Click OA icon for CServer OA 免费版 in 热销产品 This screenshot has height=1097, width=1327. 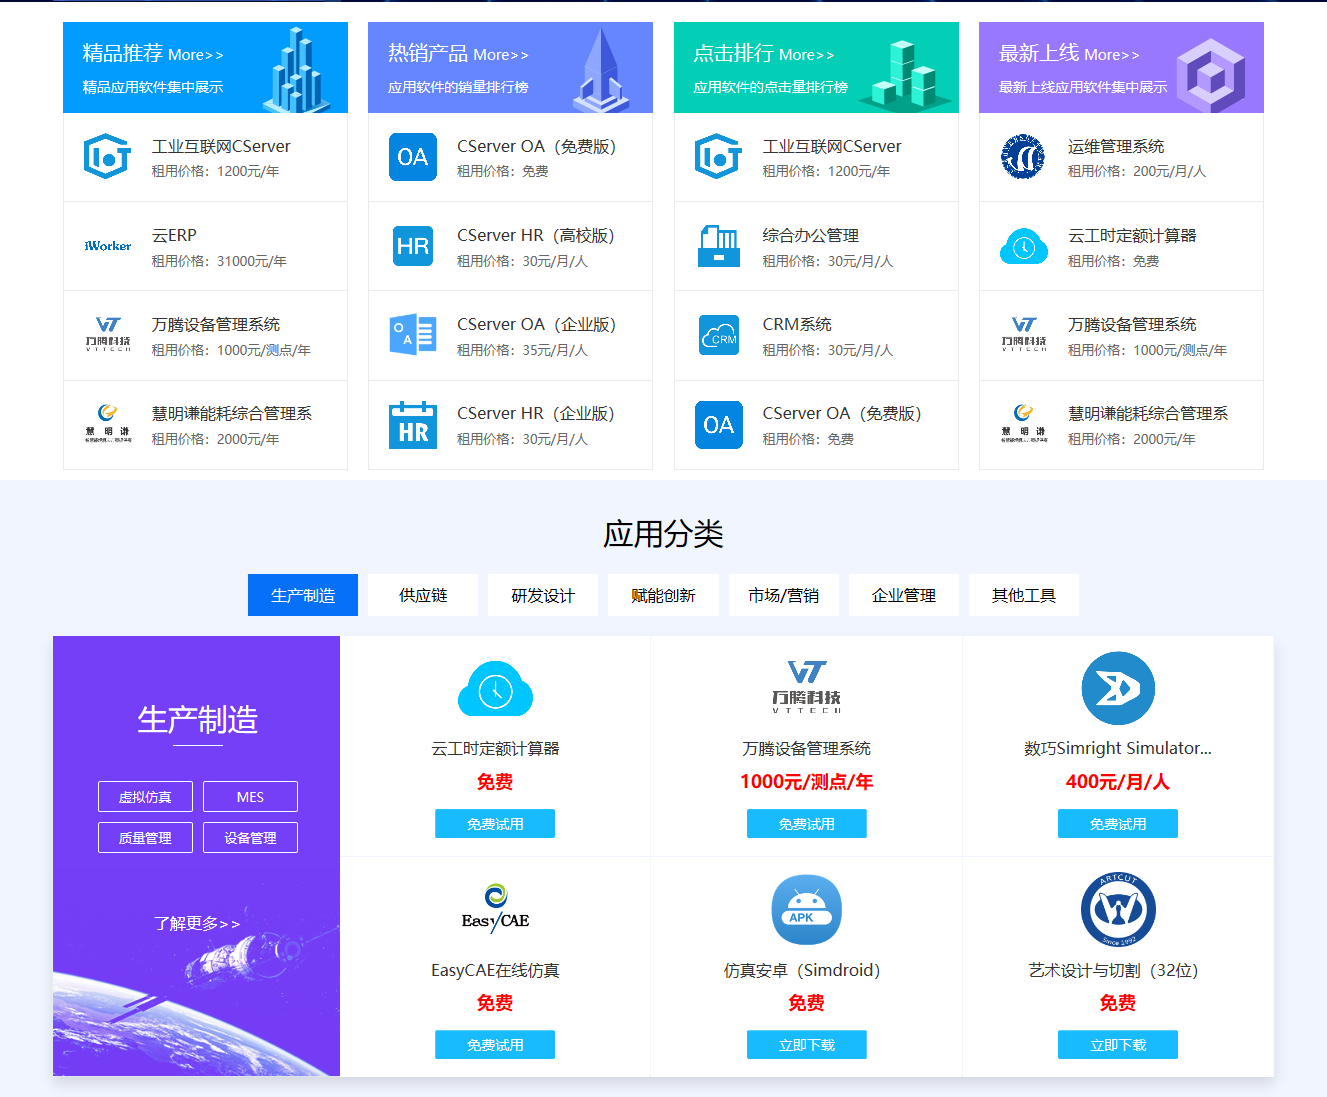[413, 157]
